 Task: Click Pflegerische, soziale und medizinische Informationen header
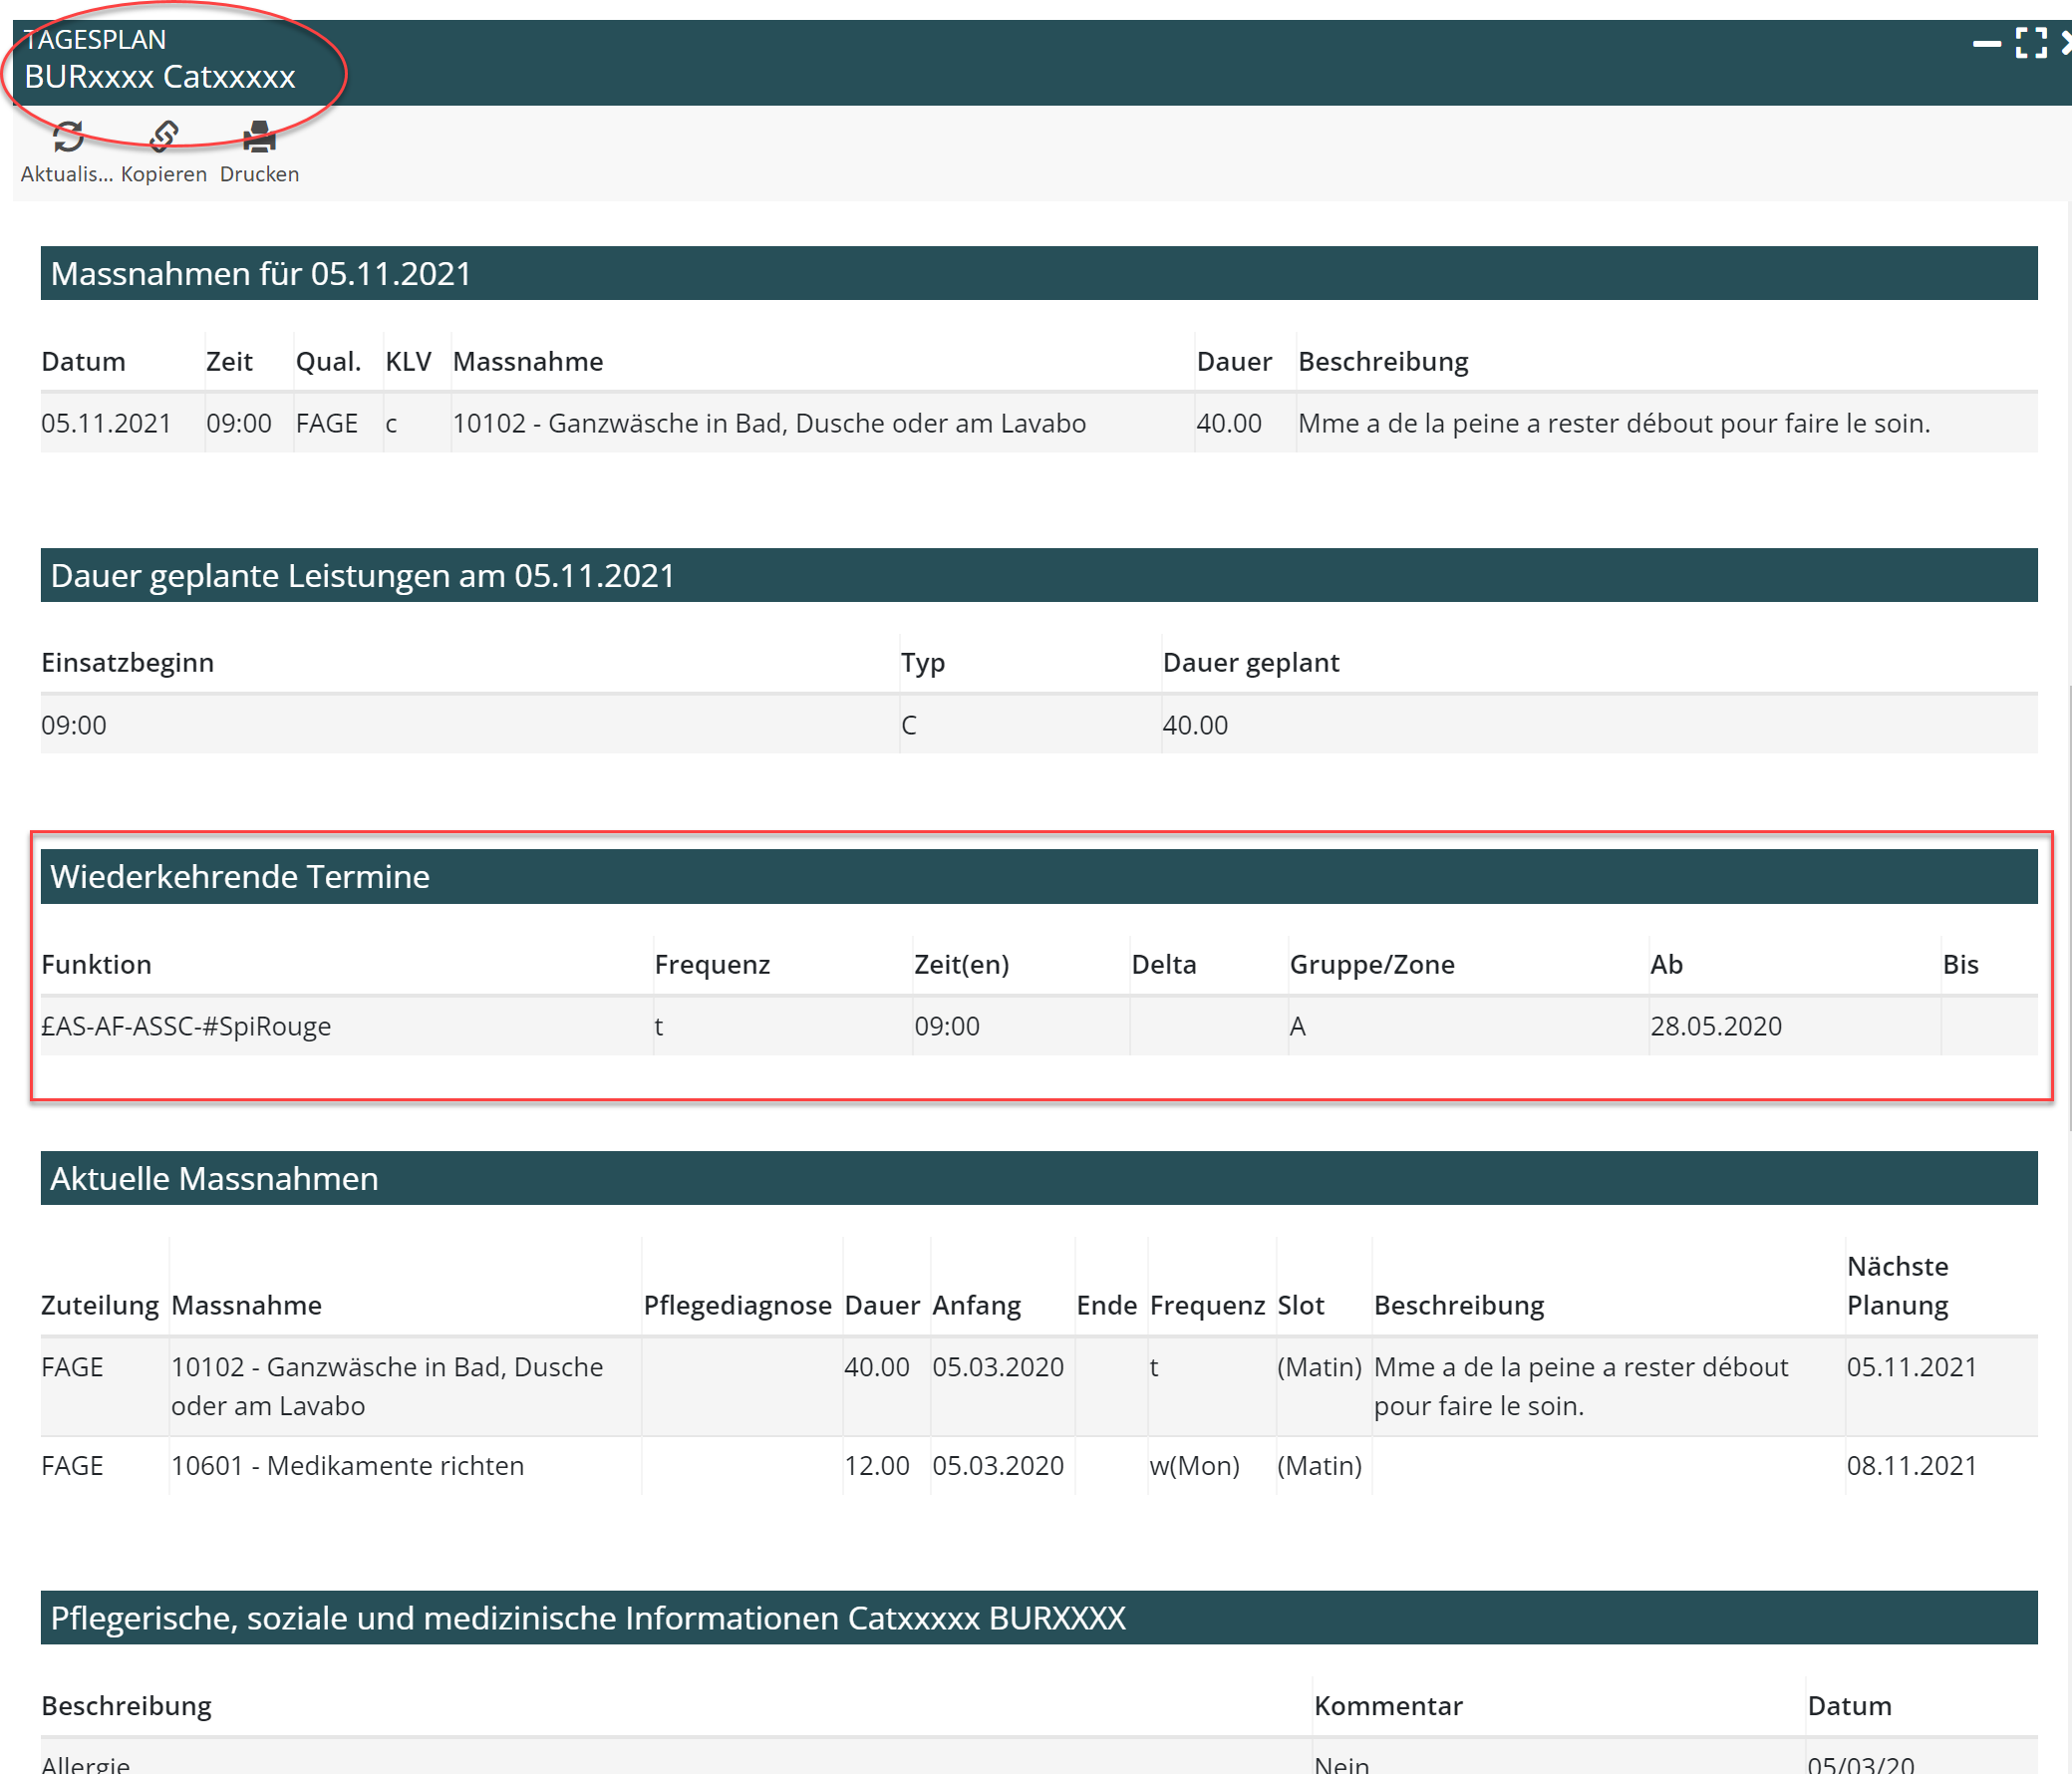pyautogui.click(x=587, y=1617)
